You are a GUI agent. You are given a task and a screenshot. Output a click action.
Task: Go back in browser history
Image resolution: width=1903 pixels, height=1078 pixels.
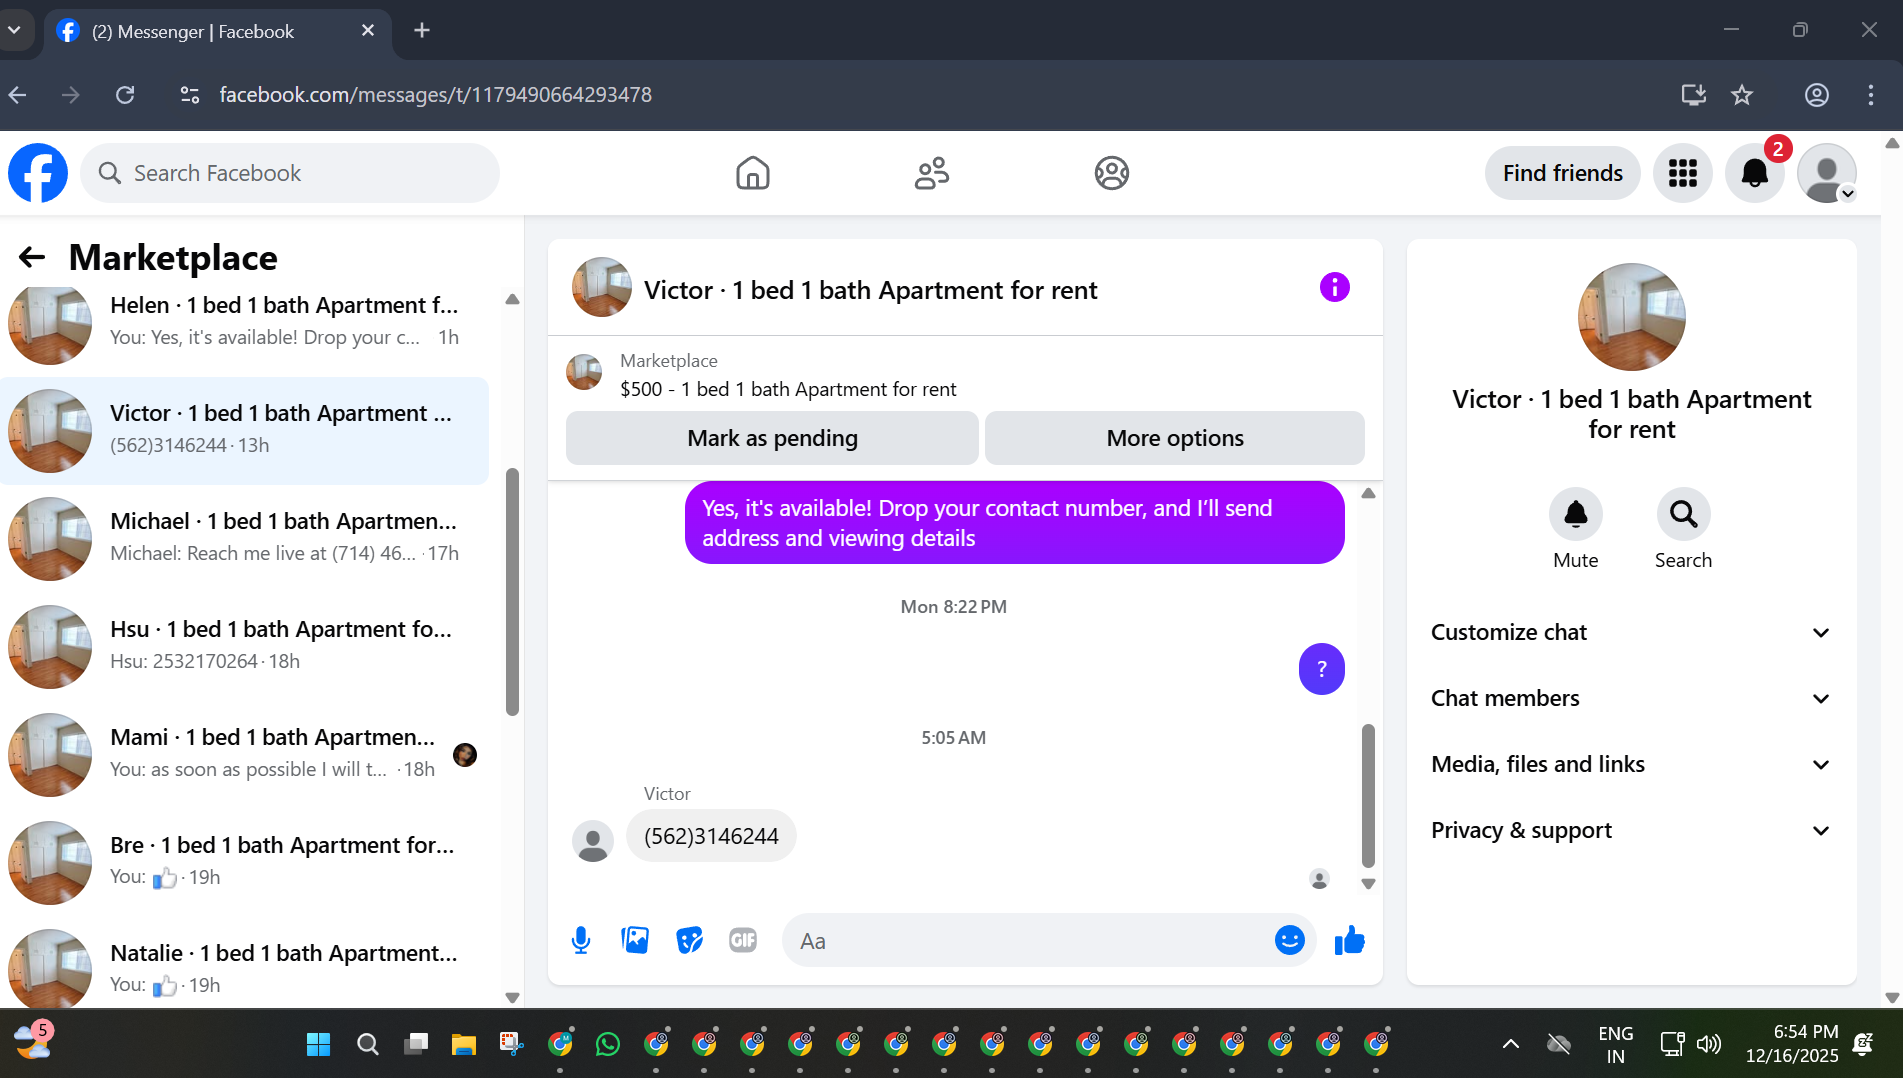pyautogui.click(x=17, y=95)
